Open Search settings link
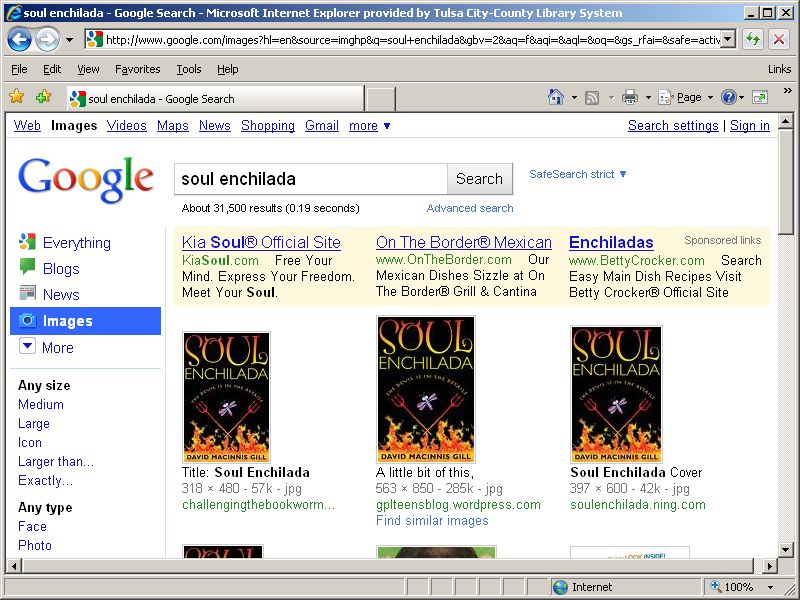 pos(673,126)
